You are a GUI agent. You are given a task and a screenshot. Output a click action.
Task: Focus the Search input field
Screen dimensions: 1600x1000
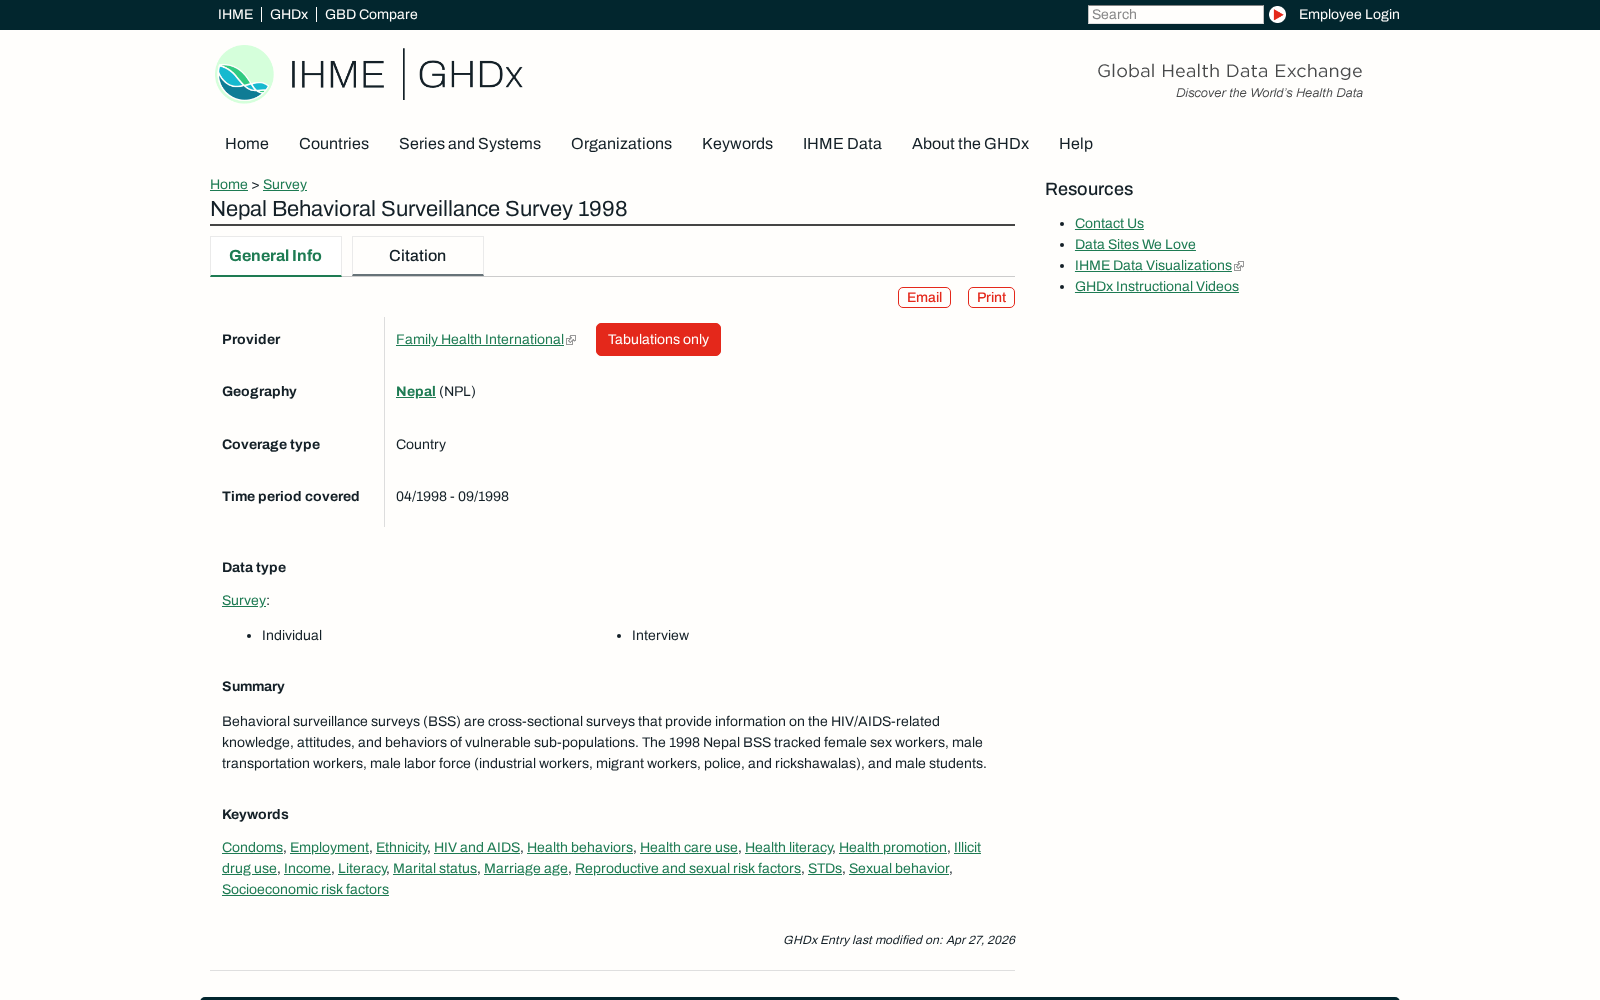pos(1175,14)
